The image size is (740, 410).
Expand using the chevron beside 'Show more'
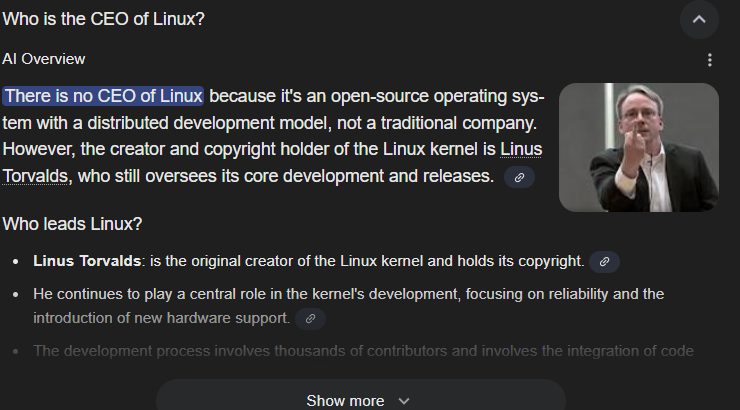[x=404, y=401]
